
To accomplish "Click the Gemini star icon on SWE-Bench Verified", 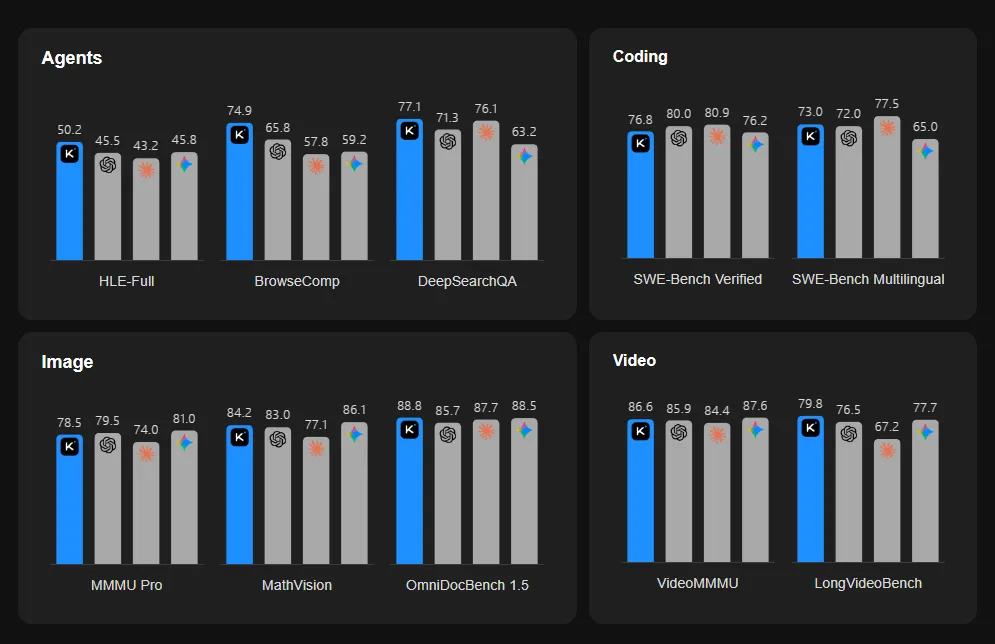I will [x=755, y=144].
